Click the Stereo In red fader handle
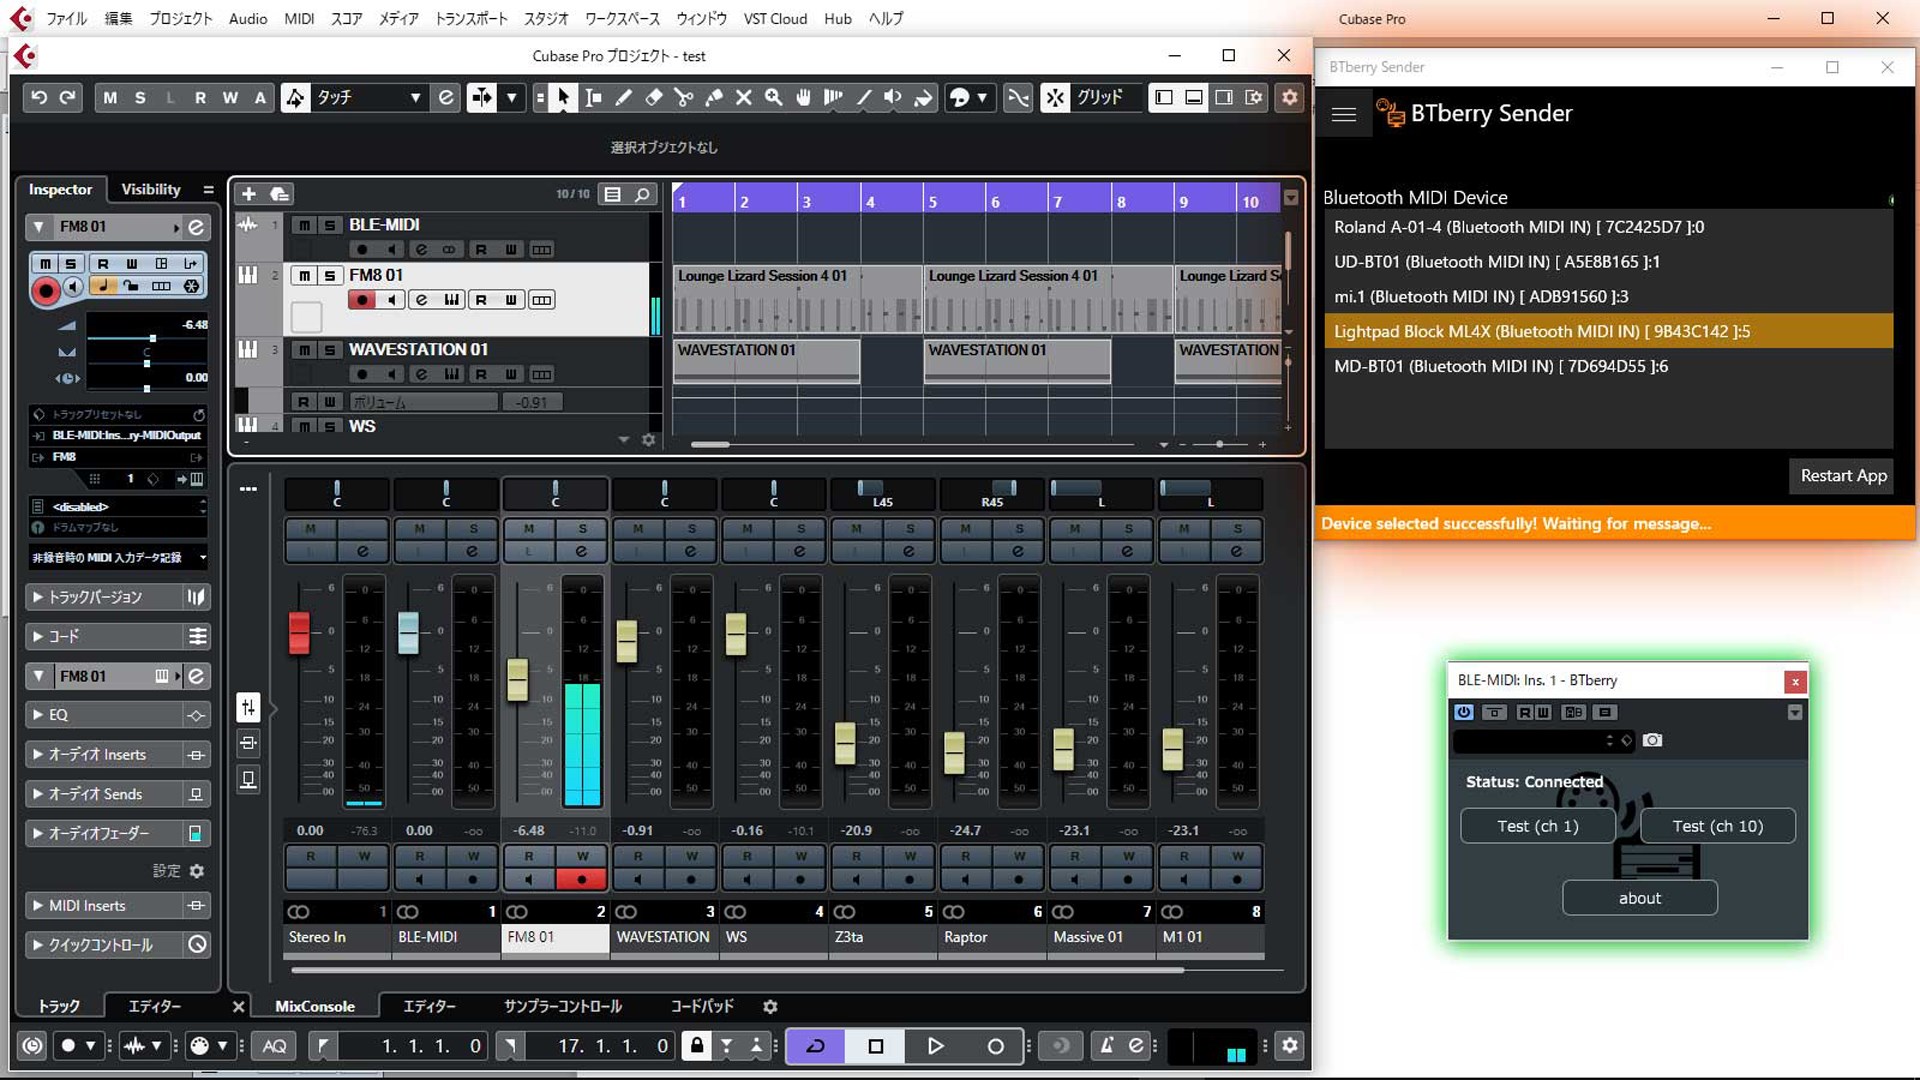 pos(299,634)
